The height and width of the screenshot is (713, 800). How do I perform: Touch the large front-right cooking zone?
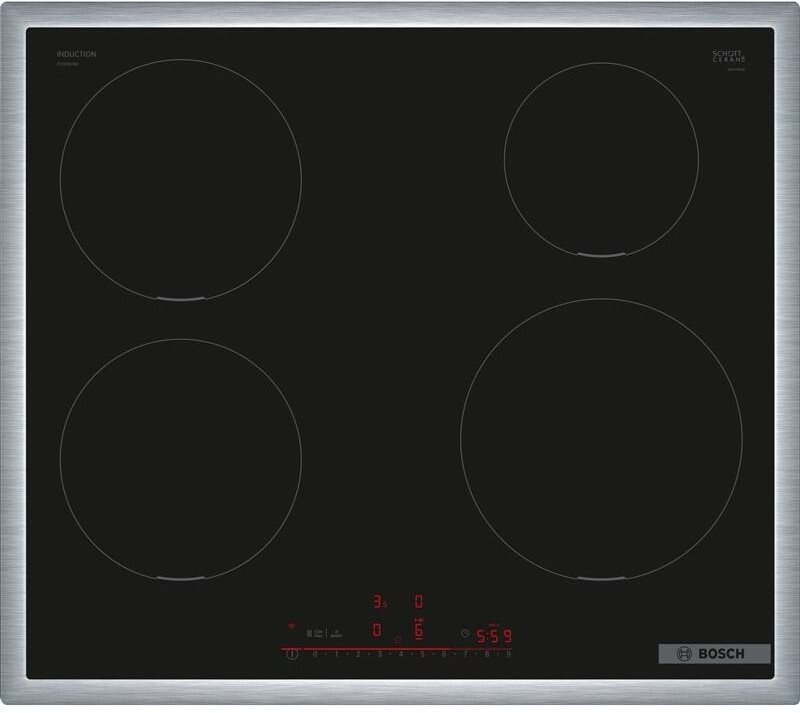(600, 438)
